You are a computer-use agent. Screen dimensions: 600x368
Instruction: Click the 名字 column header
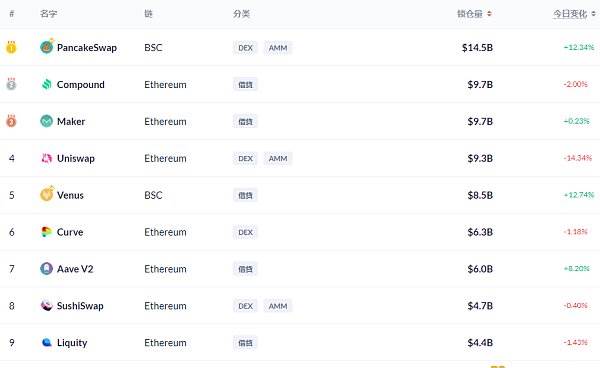49,14
